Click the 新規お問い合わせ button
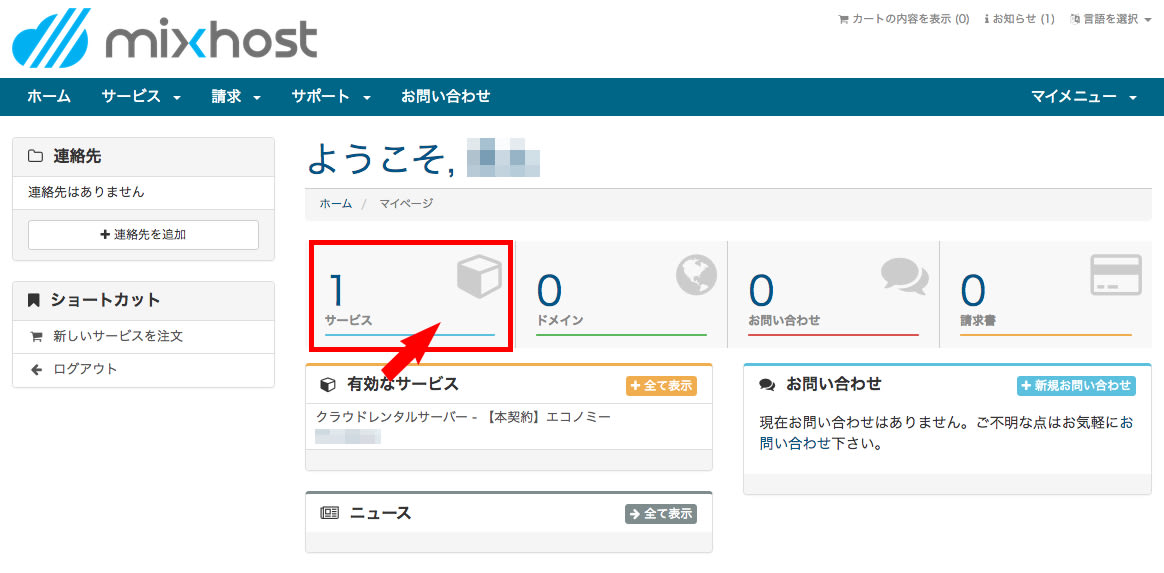The width and height of the screenshot is (1164, 573). pyautogui.click(x=1076, y=386)
